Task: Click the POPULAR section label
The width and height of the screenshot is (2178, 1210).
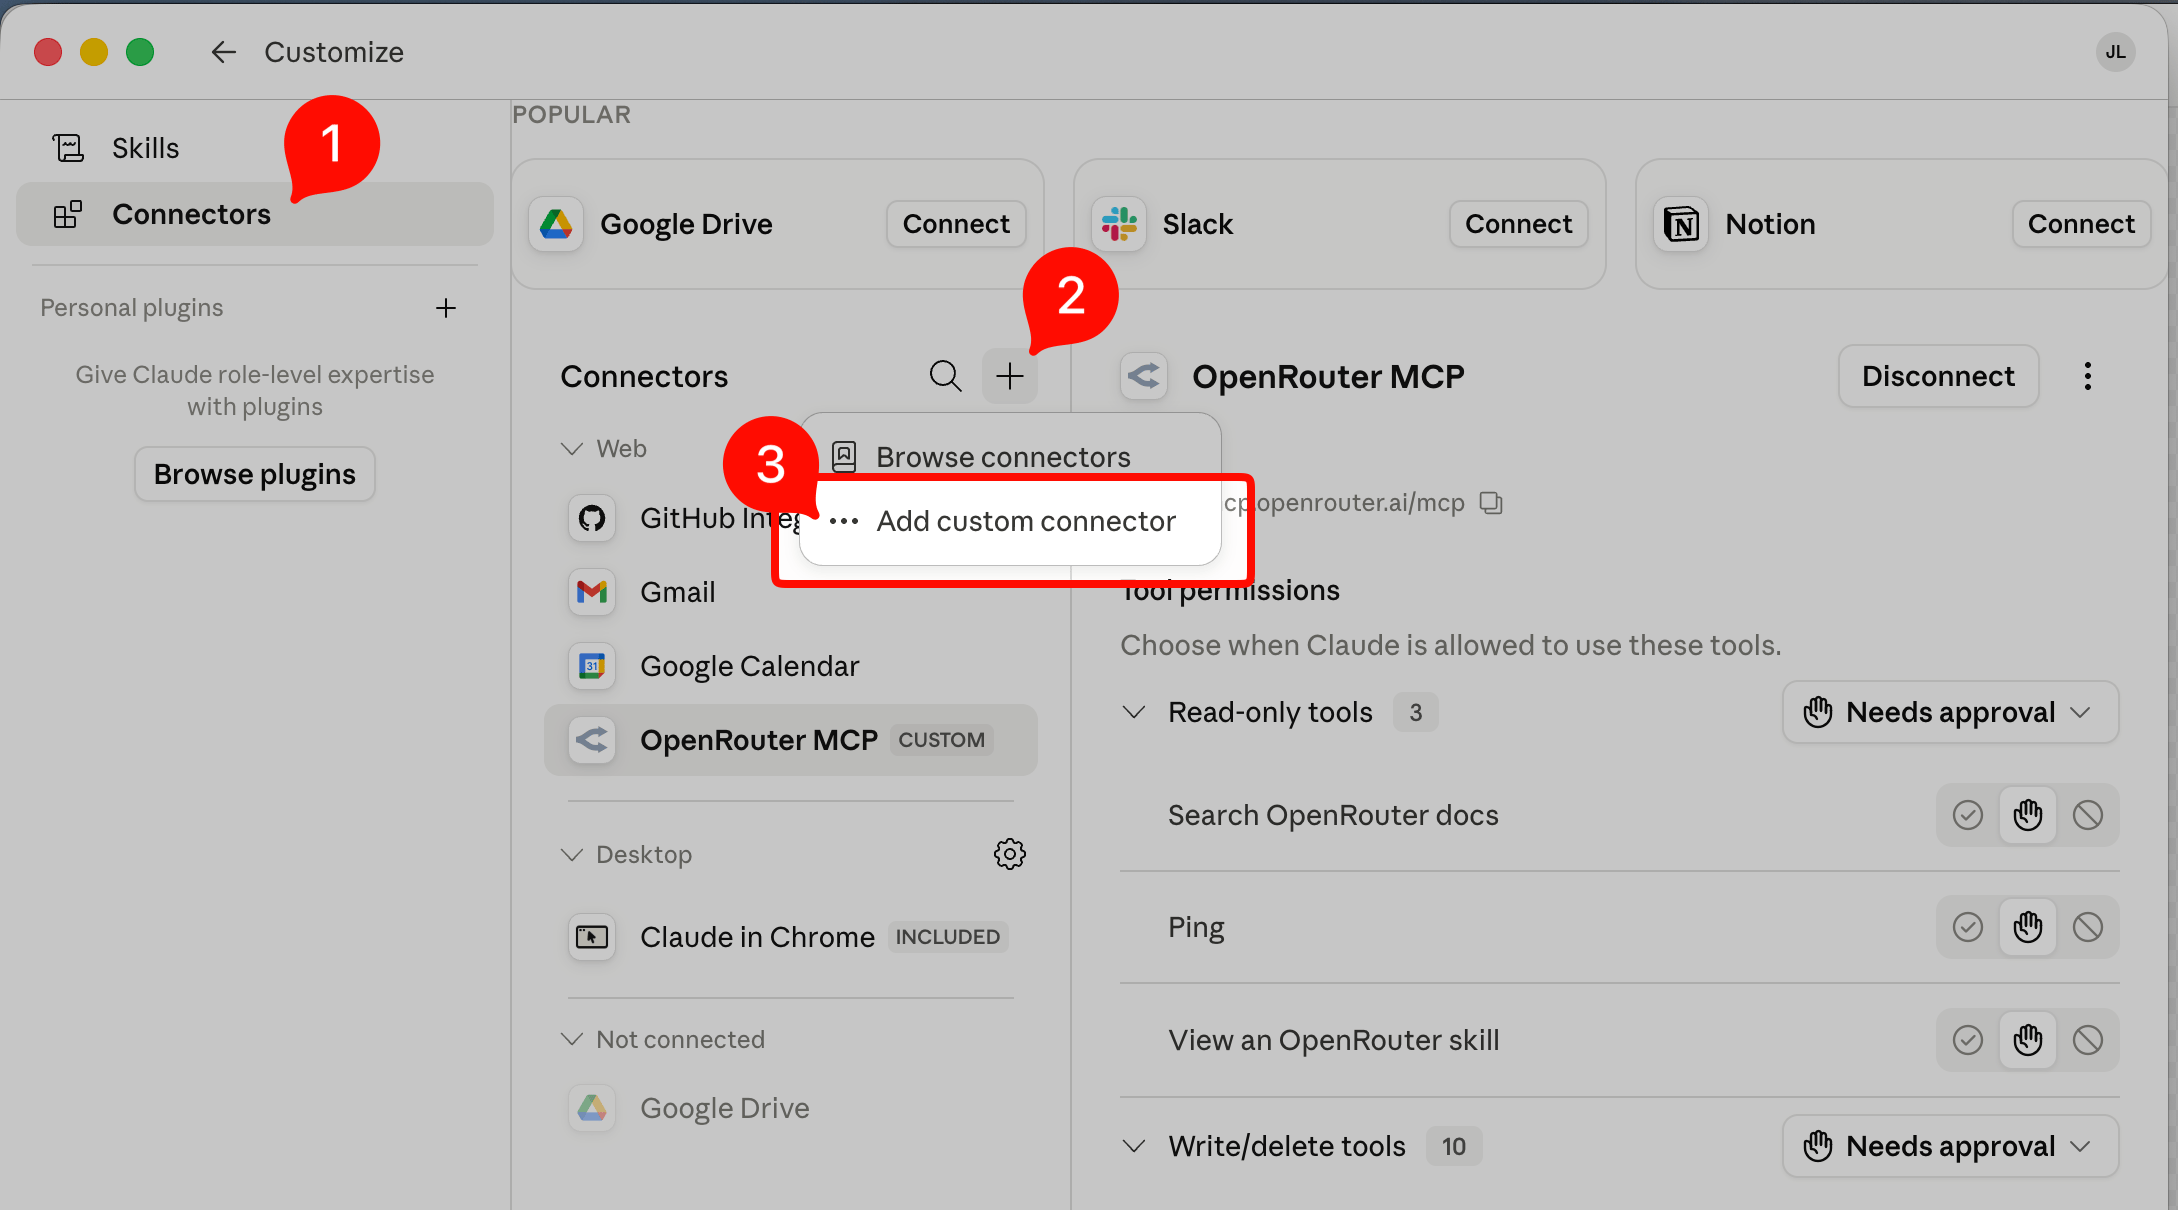Action: [572, 115]
